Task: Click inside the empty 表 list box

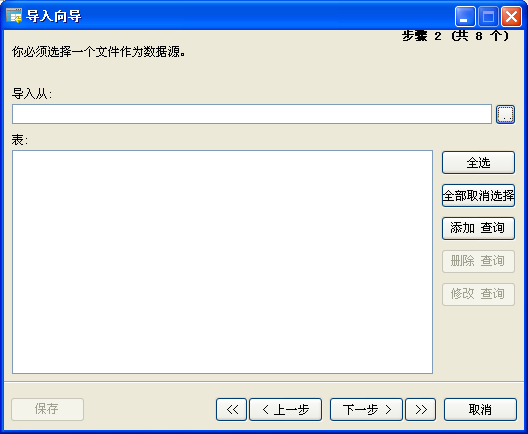Action: click(222, 262)
